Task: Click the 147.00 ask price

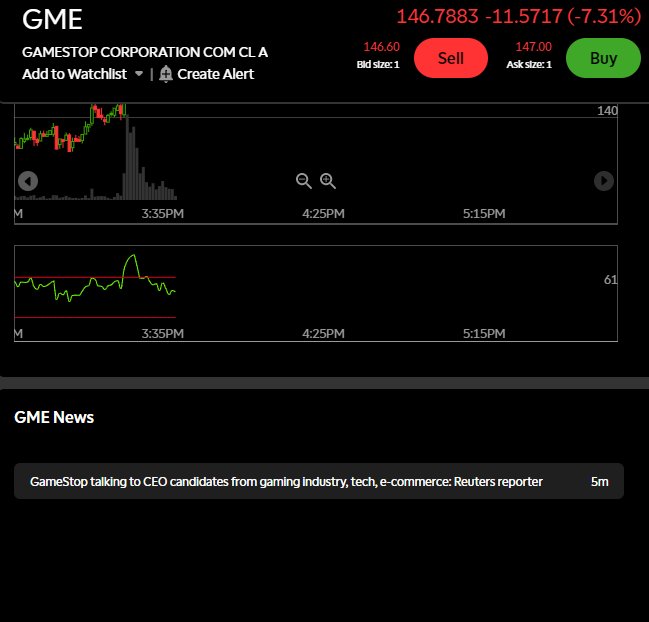Action: [x=534, y=47]
